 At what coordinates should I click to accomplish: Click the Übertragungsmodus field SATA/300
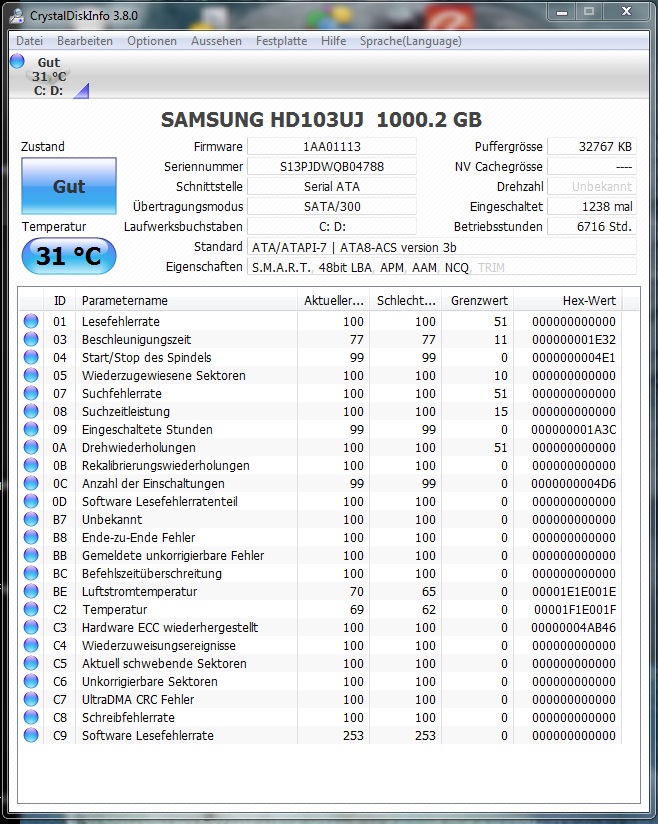[332, 206]
